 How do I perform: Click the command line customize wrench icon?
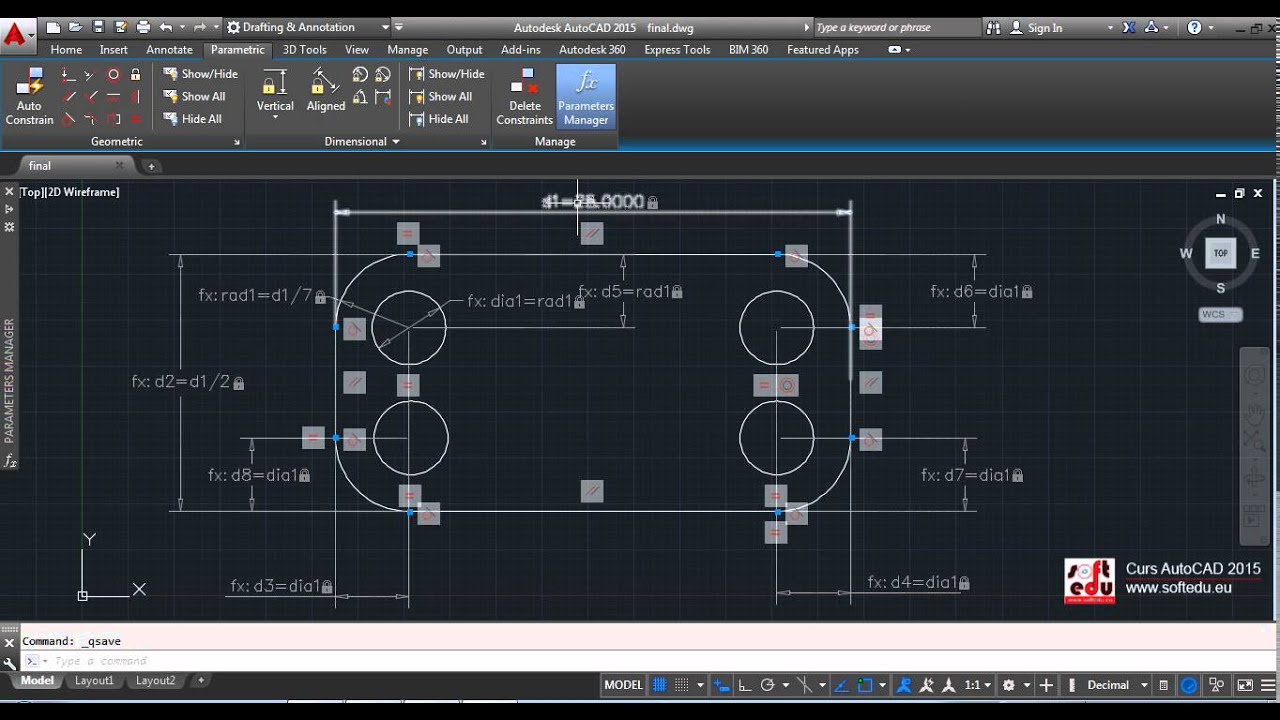click(x=10, y=662)
